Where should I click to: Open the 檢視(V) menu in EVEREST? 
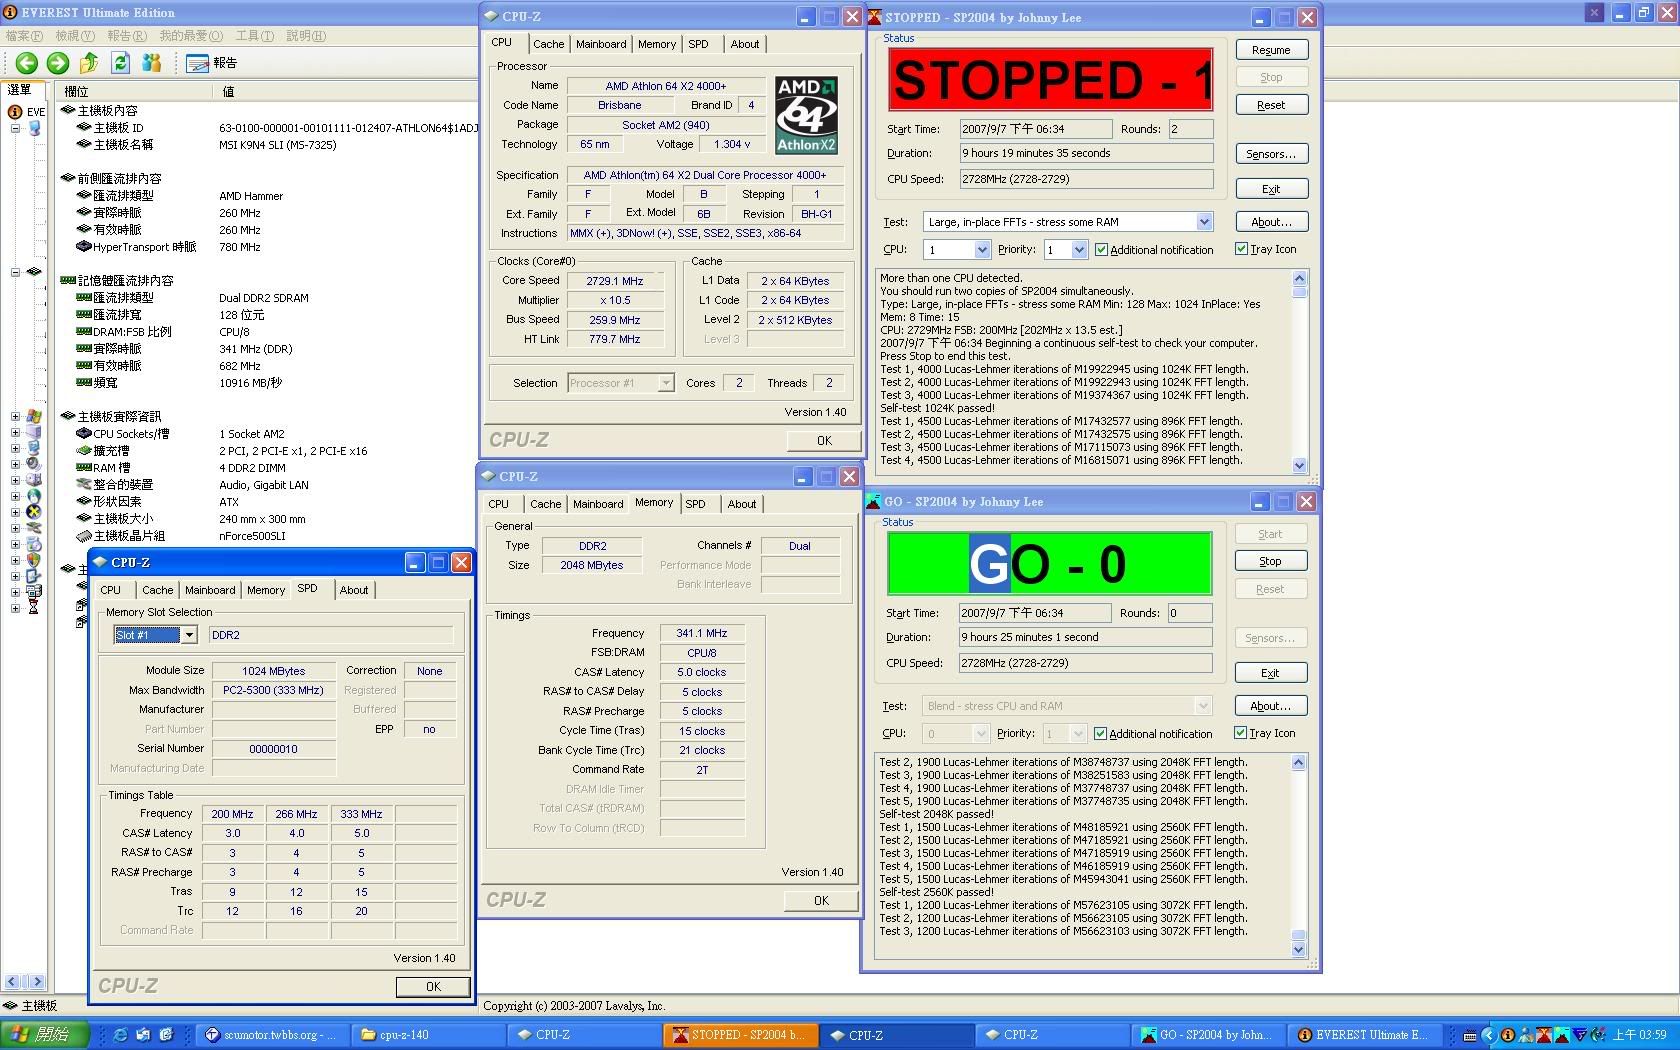[x=75, y=36]
